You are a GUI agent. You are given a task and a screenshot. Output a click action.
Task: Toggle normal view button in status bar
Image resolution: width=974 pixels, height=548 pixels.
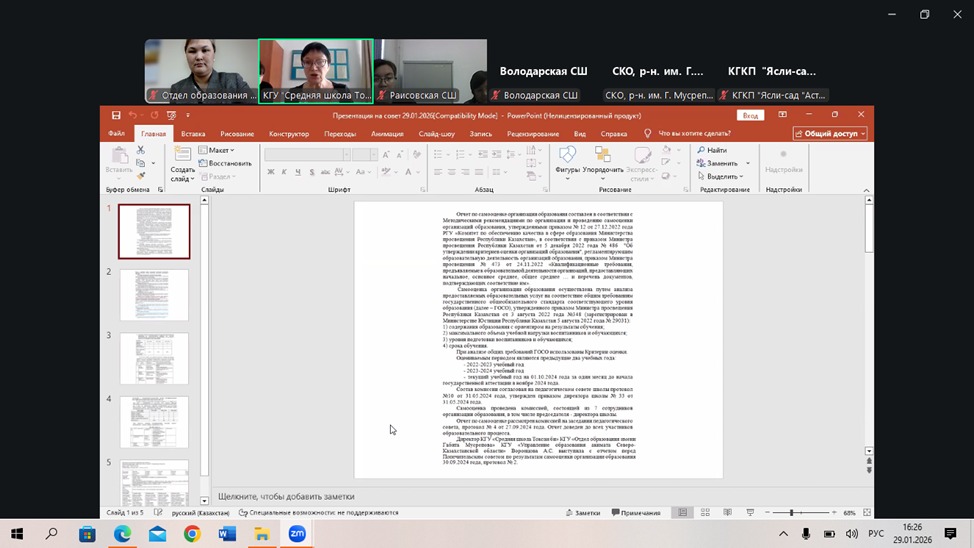(683, 513)
